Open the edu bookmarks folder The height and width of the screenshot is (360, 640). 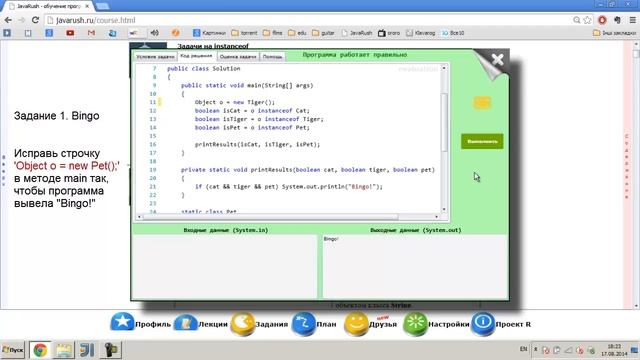coord(297,33)
